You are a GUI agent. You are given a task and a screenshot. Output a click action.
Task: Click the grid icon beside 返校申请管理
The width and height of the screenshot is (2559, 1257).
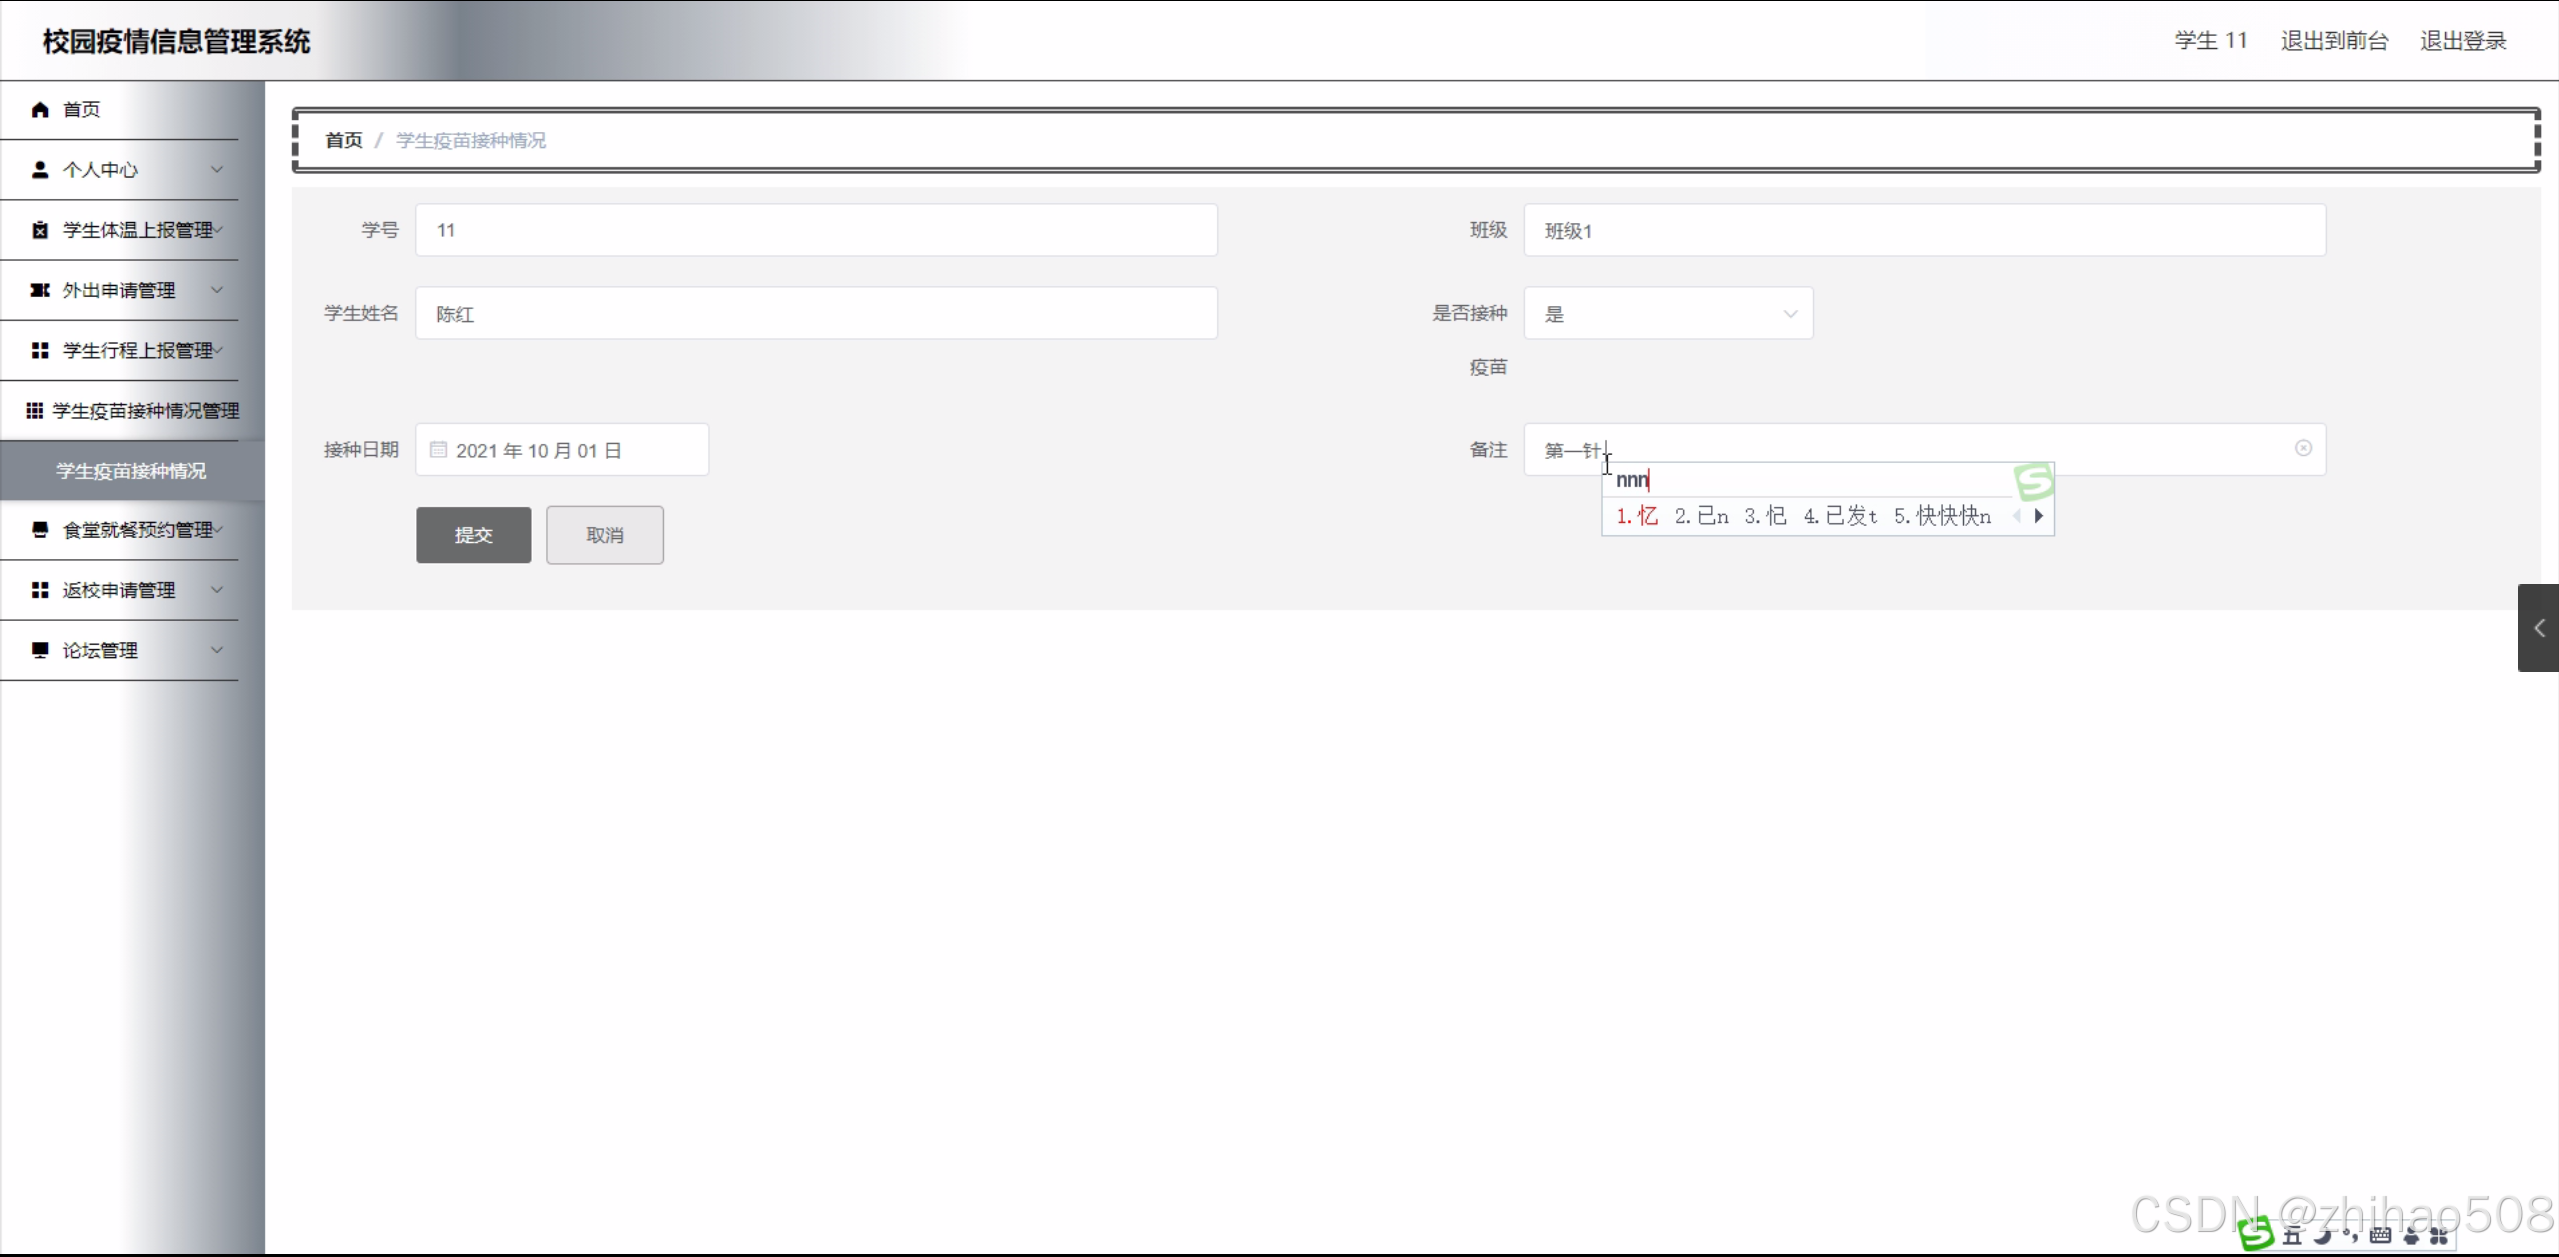40,590
